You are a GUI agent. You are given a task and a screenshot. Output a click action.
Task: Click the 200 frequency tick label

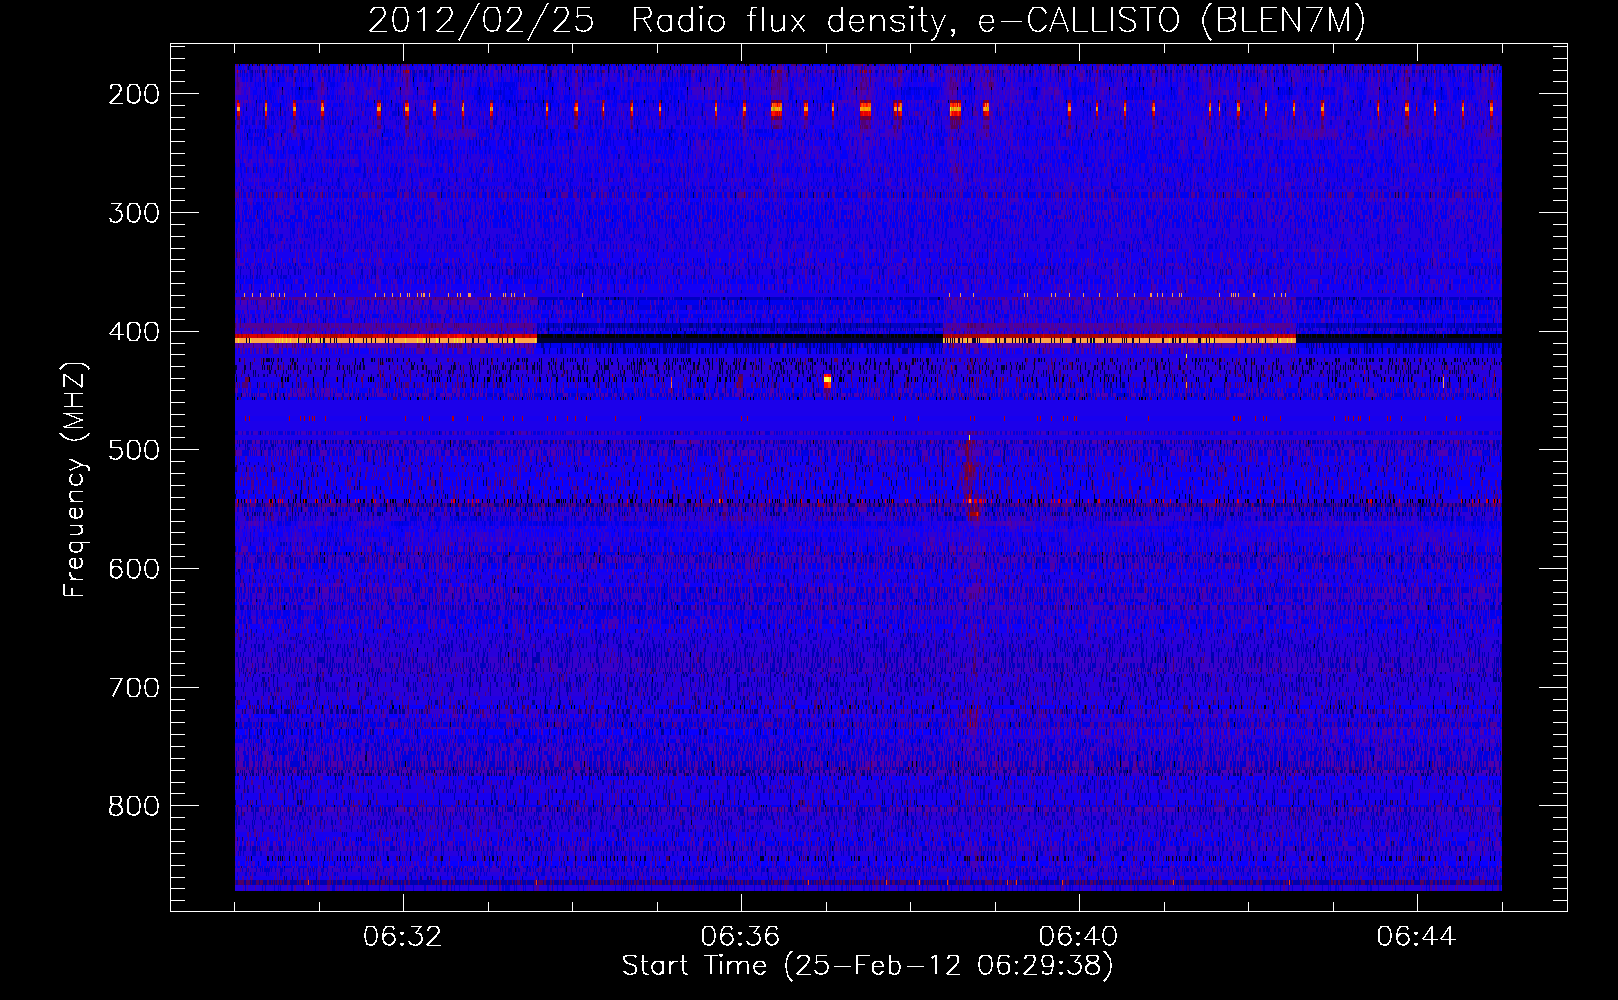coord(134,94)
